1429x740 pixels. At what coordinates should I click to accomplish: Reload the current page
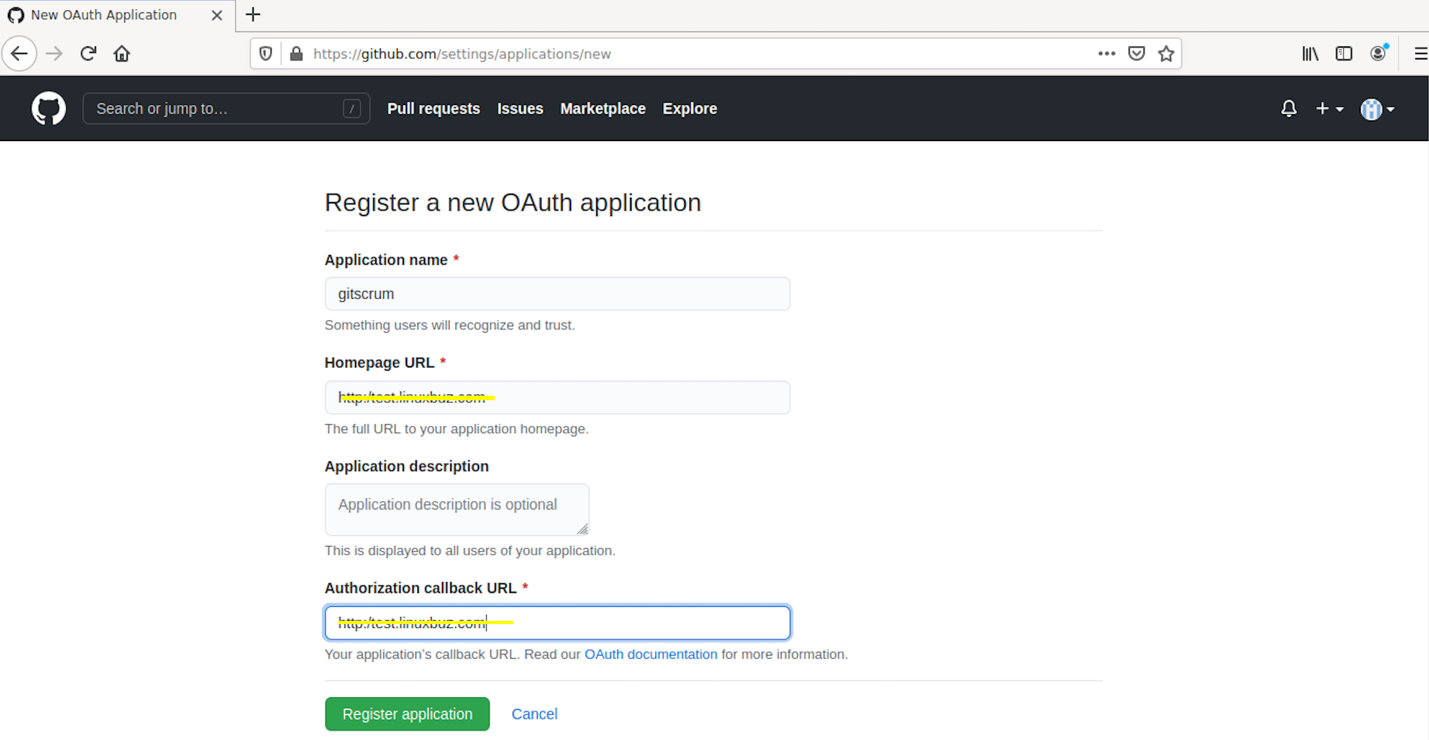(88, 54)
